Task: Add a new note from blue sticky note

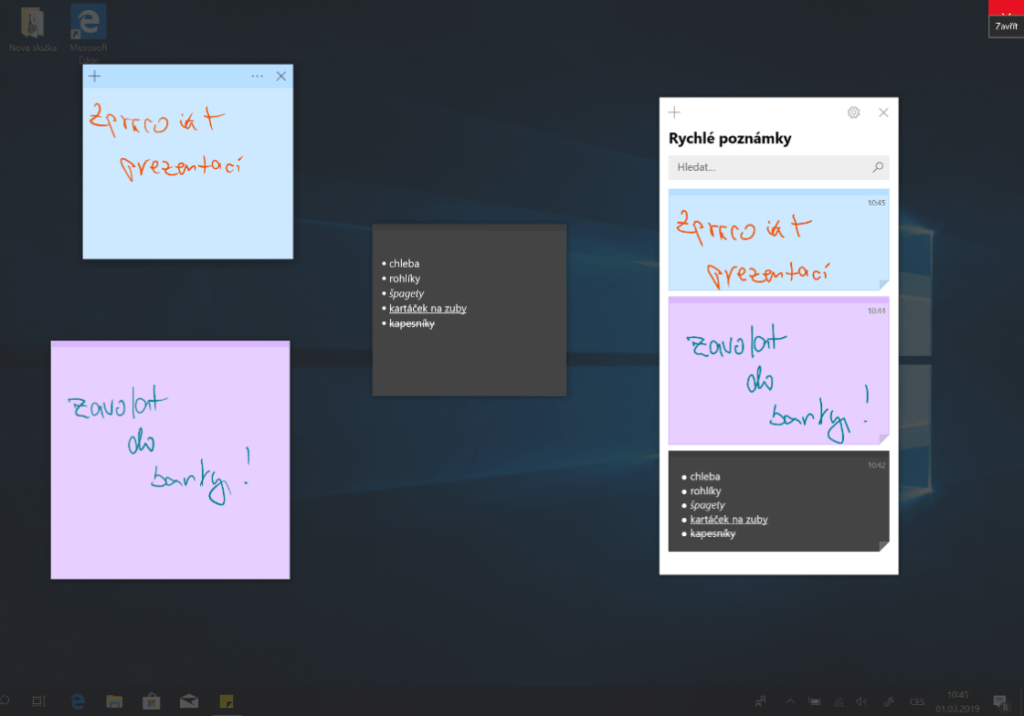Action: pos(95,76)
